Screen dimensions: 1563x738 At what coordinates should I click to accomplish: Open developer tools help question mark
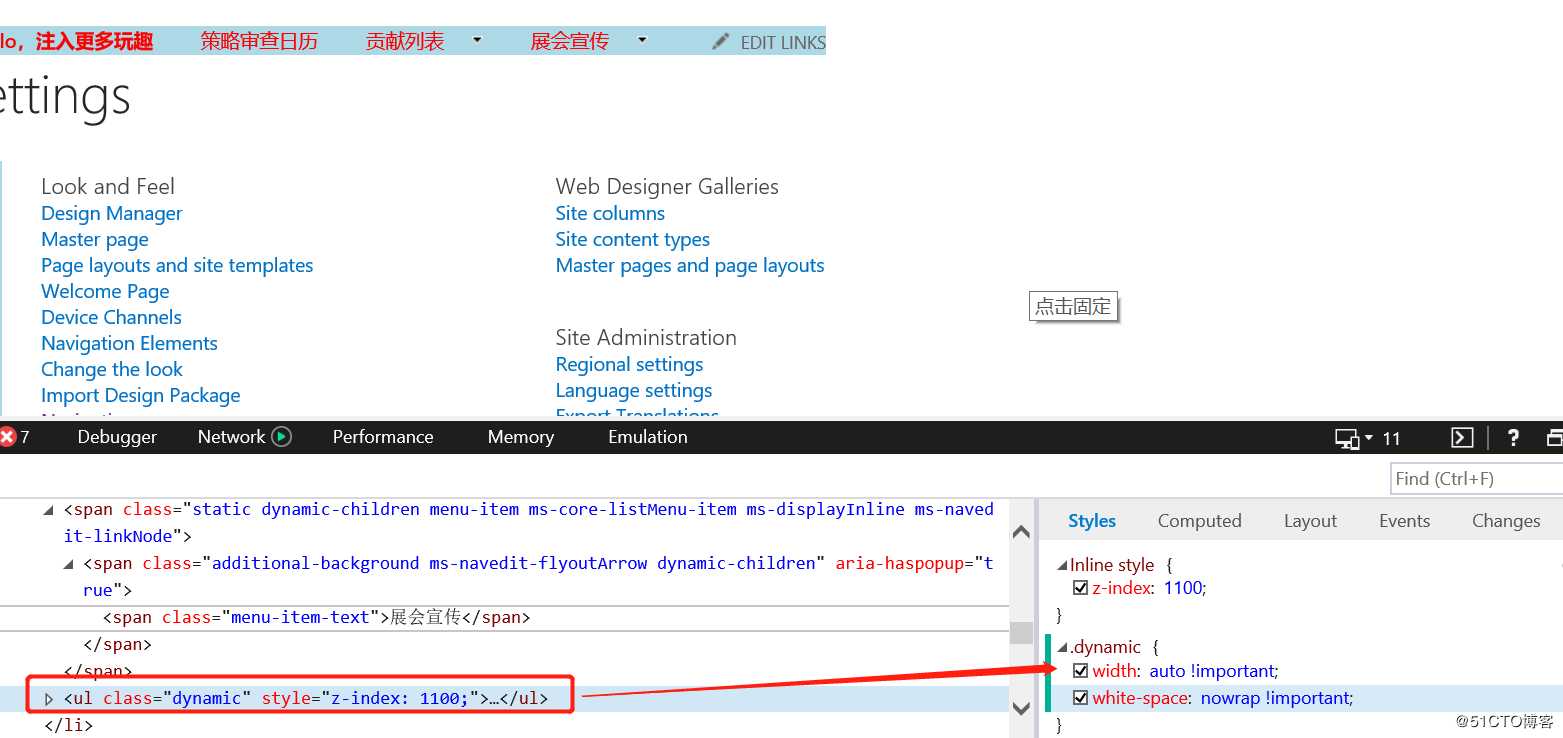(x=1513, y=437)
